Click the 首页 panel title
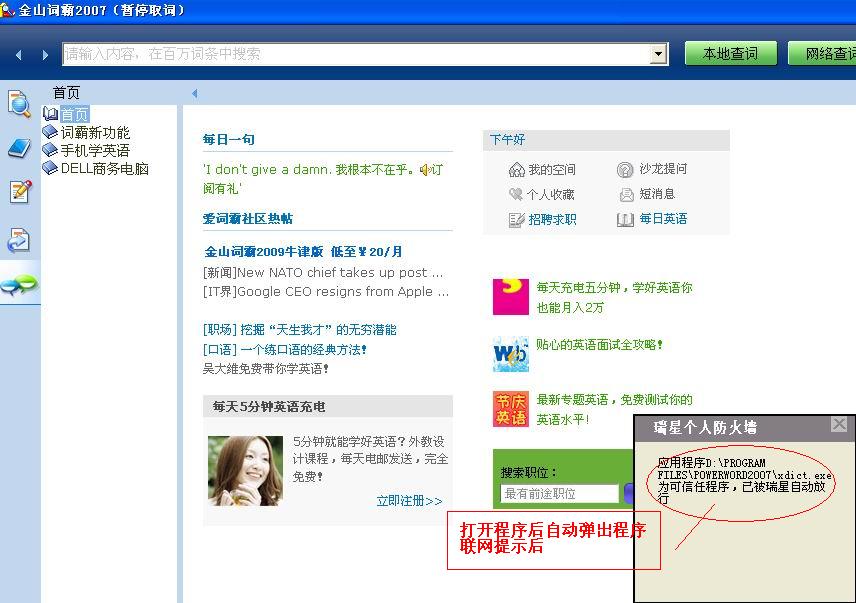The height and width of the screenshot is (603, 856). point(66,93)
